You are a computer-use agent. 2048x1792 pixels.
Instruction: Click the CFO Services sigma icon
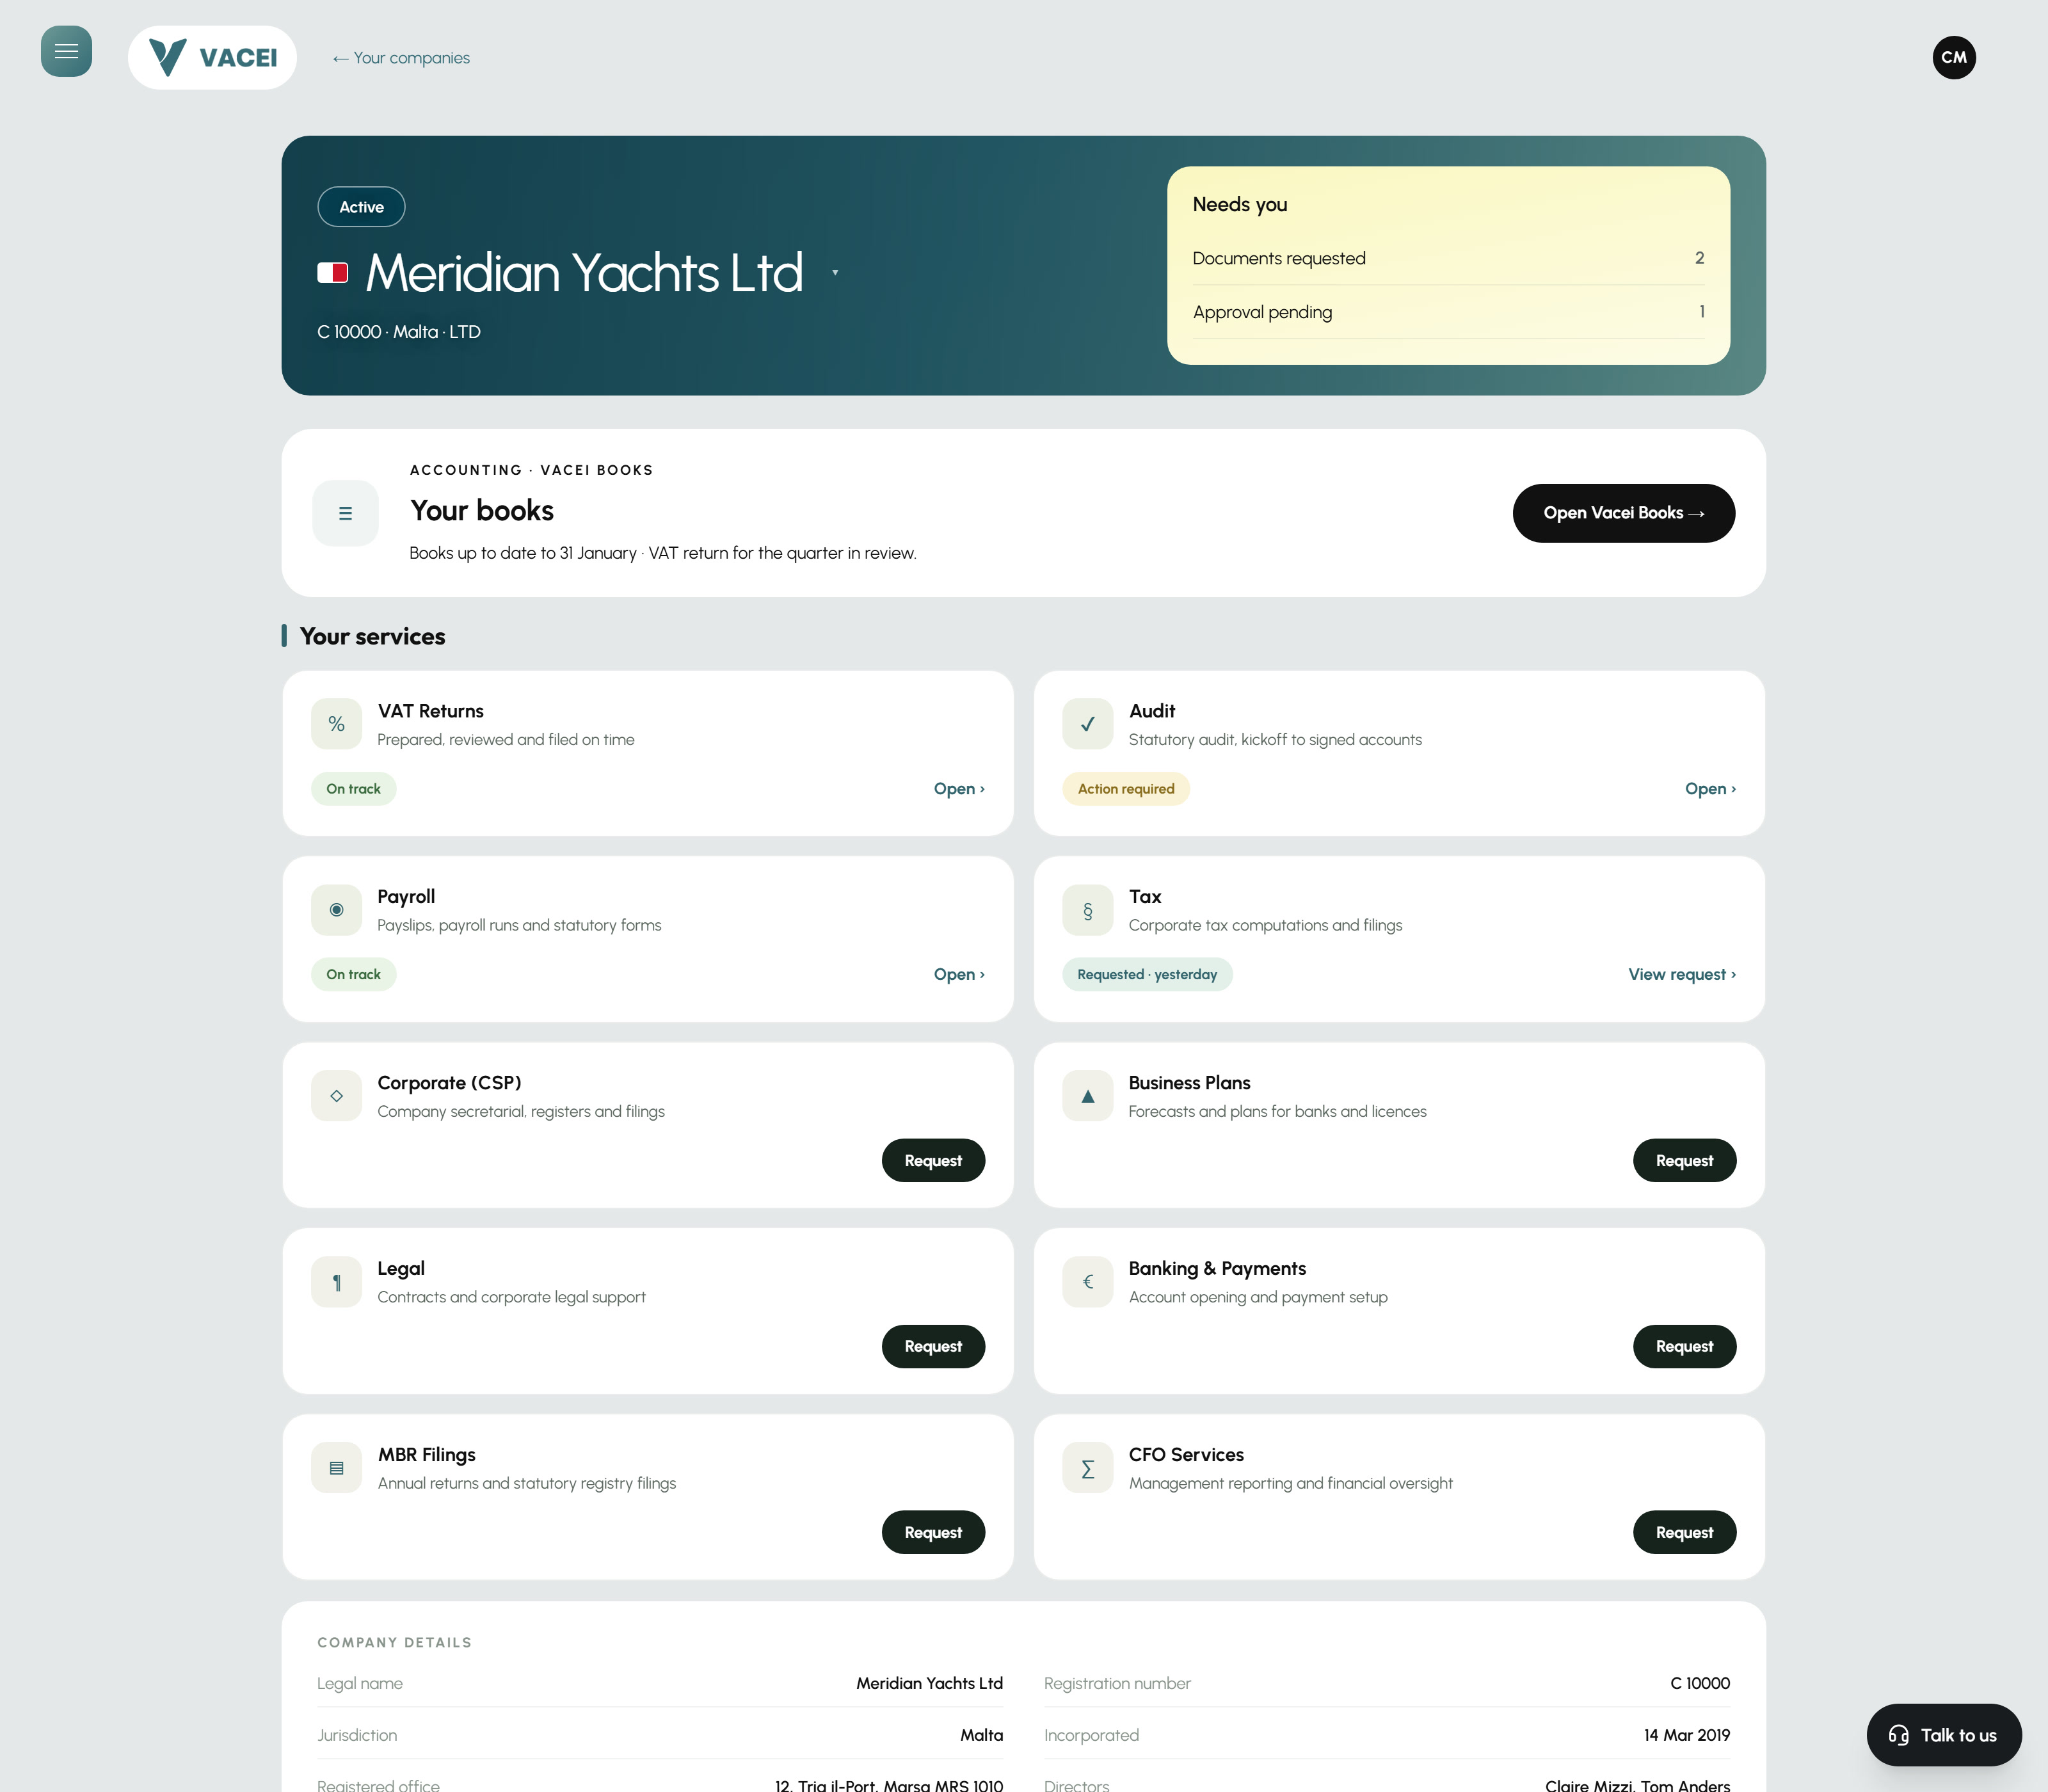(1087, 1468)
